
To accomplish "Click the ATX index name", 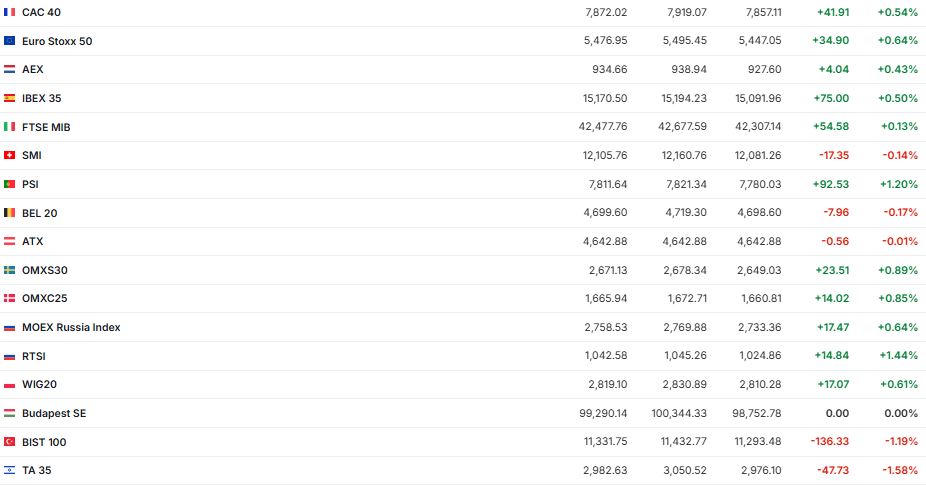I will [33, 241].
